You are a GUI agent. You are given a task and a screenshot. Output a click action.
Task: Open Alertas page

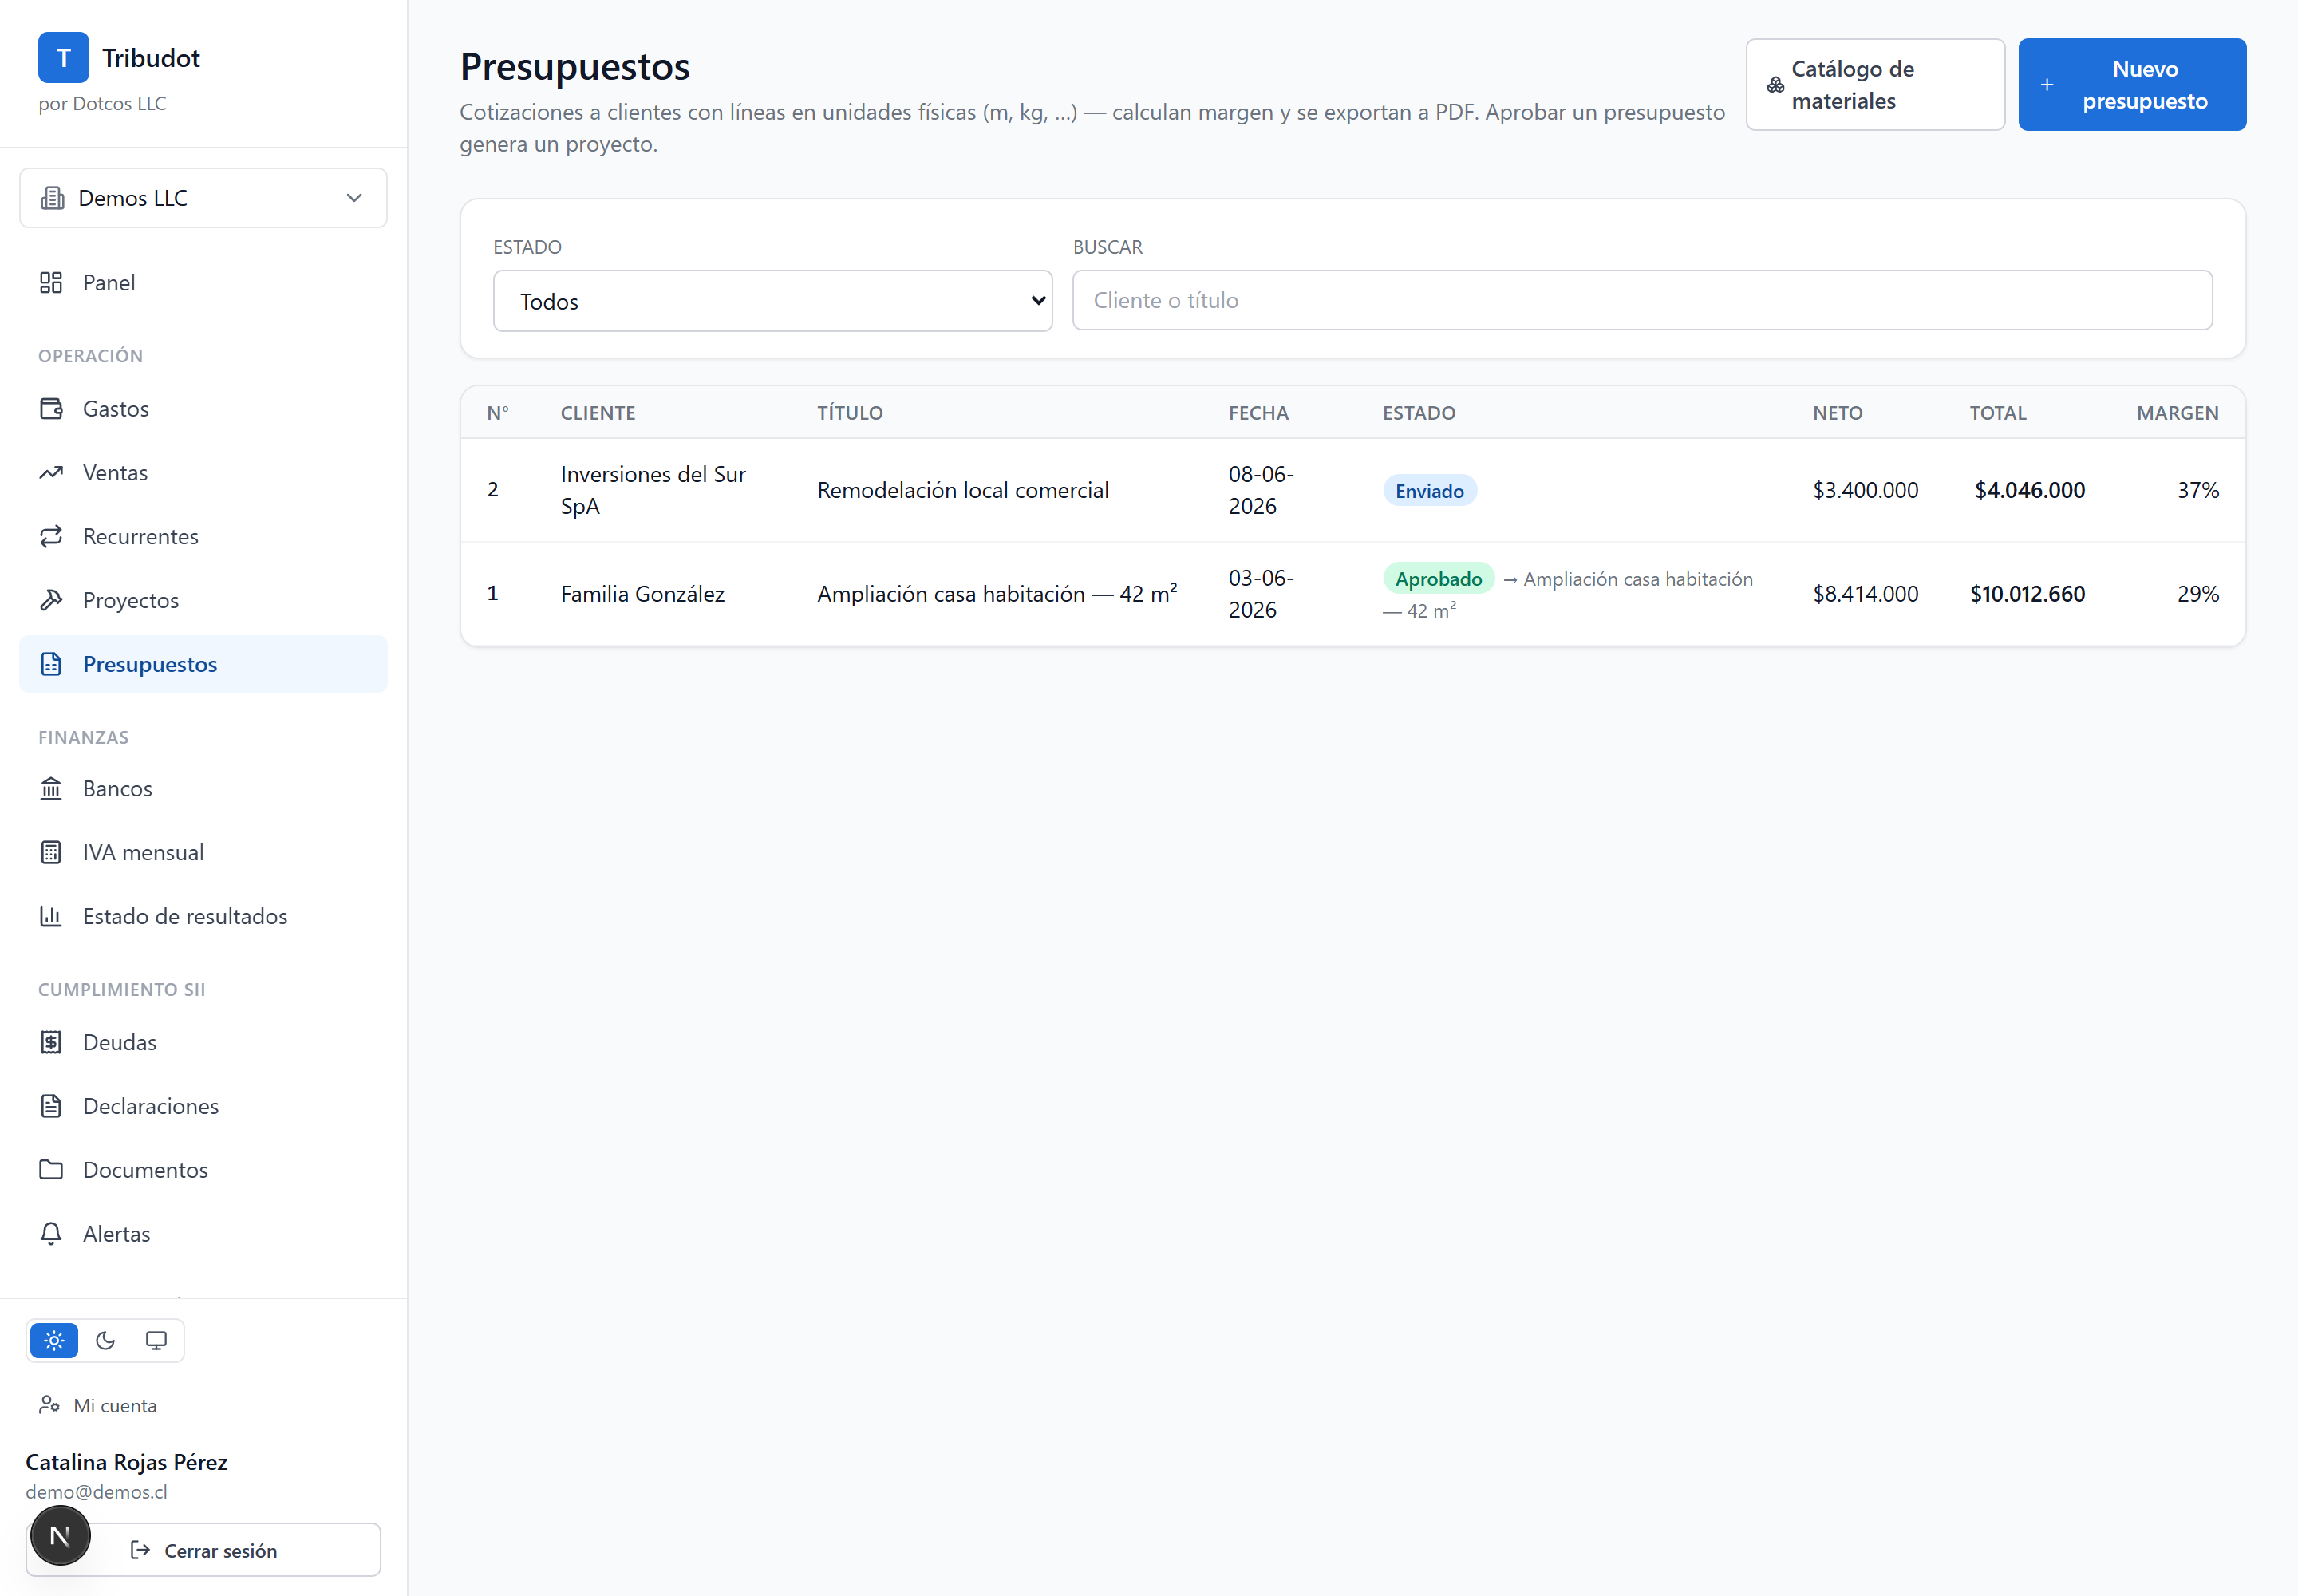[x=204, y=1234]
